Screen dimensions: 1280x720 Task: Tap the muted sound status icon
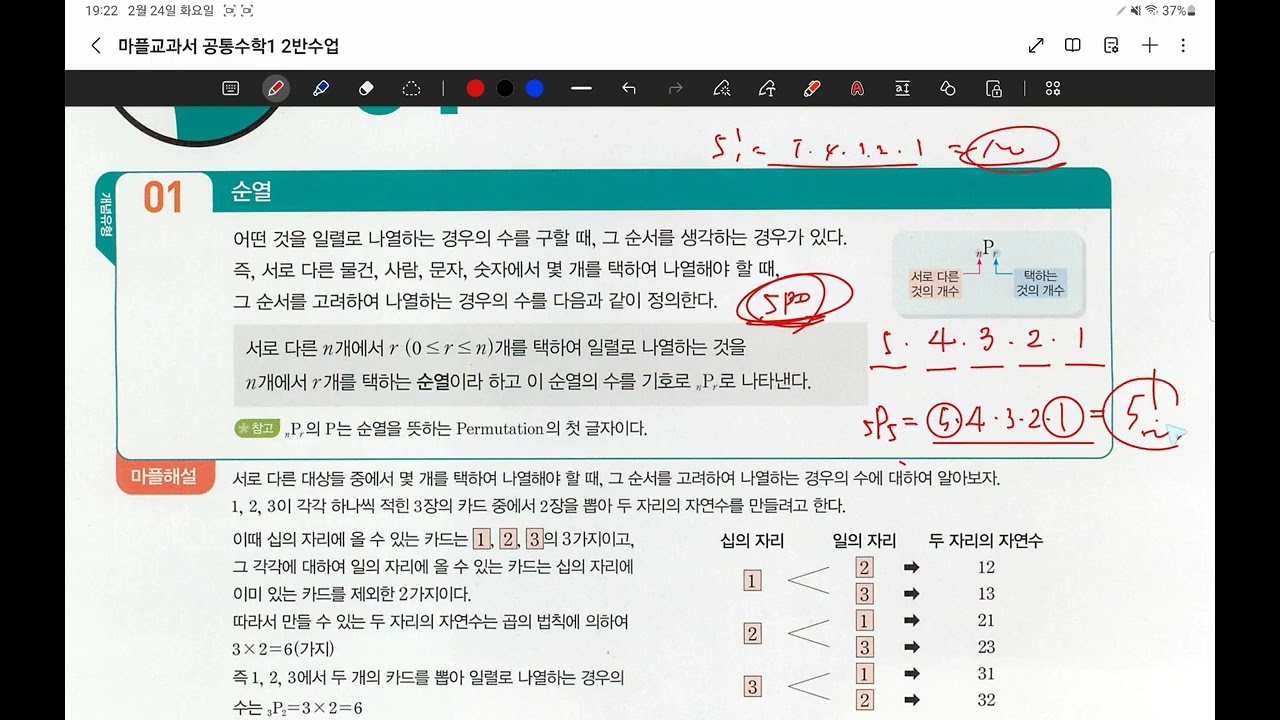click(x=1135, y=11)
